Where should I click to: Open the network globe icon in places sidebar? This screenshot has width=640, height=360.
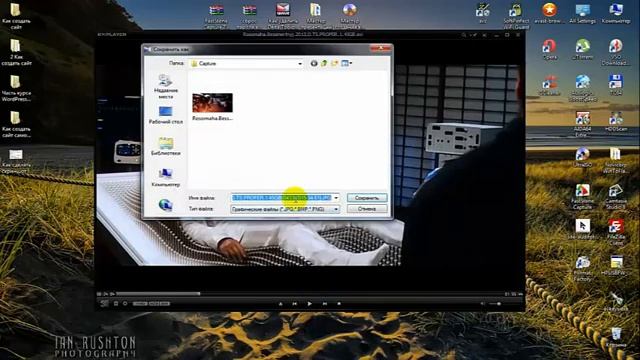[x=165, y=205]
